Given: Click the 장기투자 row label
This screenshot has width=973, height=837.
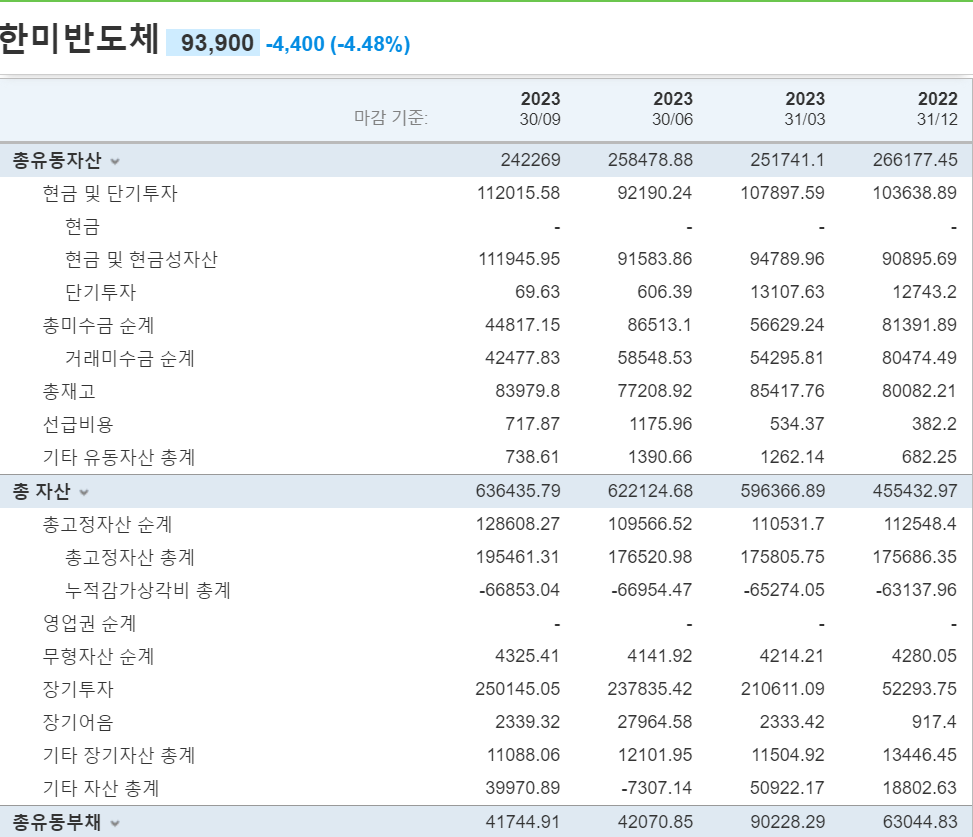Looking at the screenshot, I should [x=78, y=689].
